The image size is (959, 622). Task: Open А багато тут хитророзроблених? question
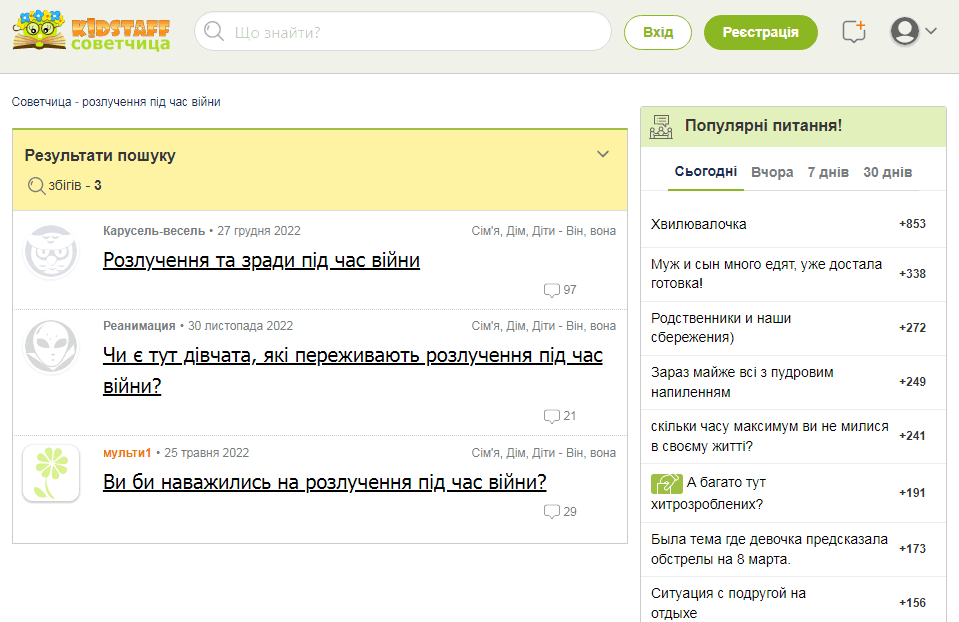pos(708,494)
